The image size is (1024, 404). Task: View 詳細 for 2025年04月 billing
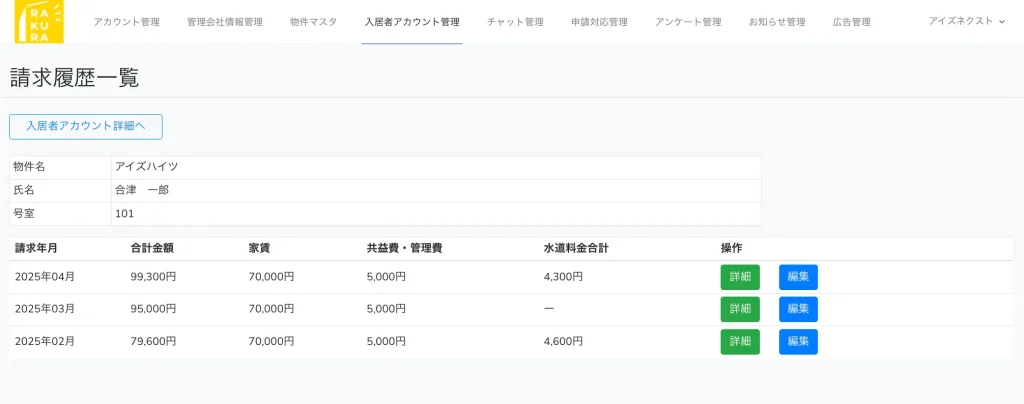(740, 277)
